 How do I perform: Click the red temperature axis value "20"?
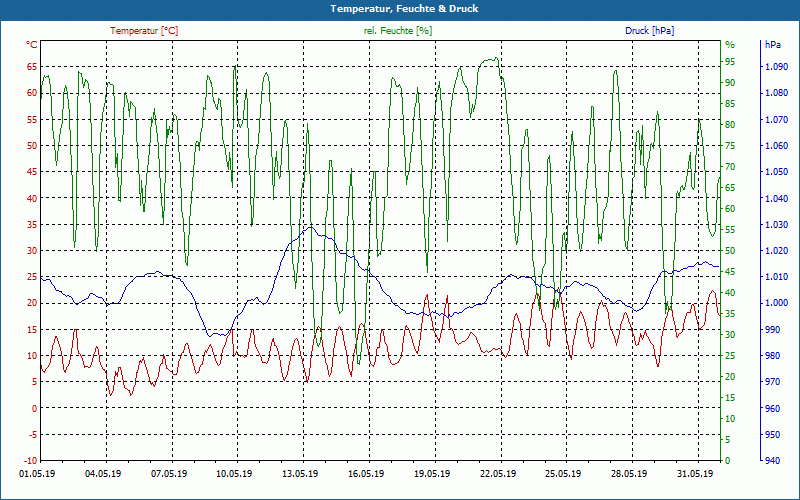[33, 303]
